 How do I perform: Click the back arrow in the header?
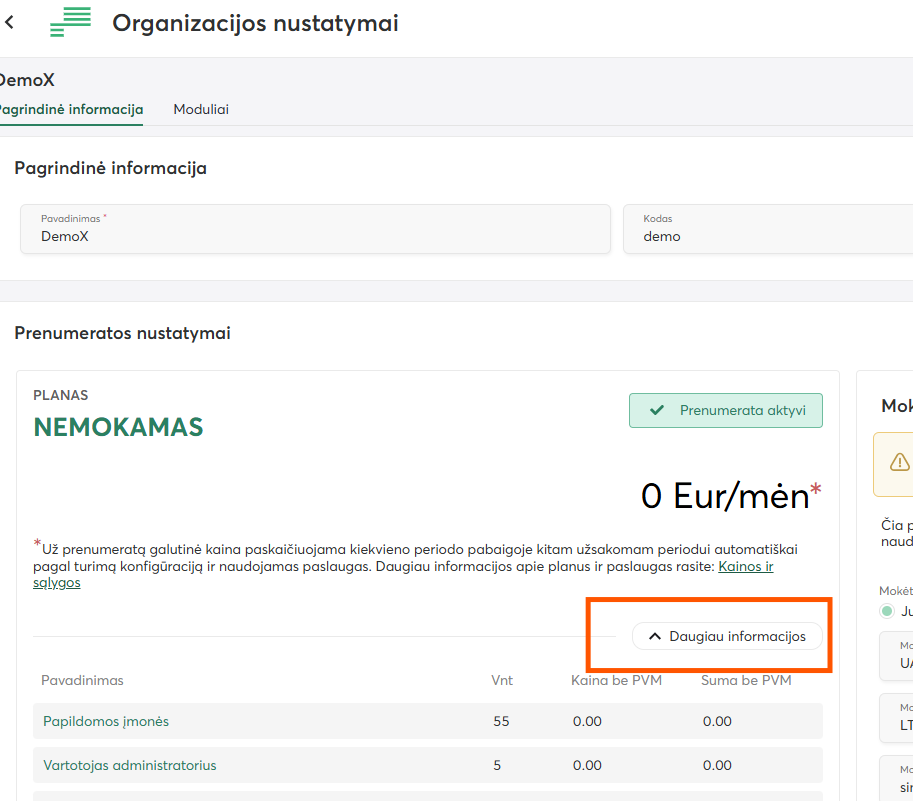(10, 22)
